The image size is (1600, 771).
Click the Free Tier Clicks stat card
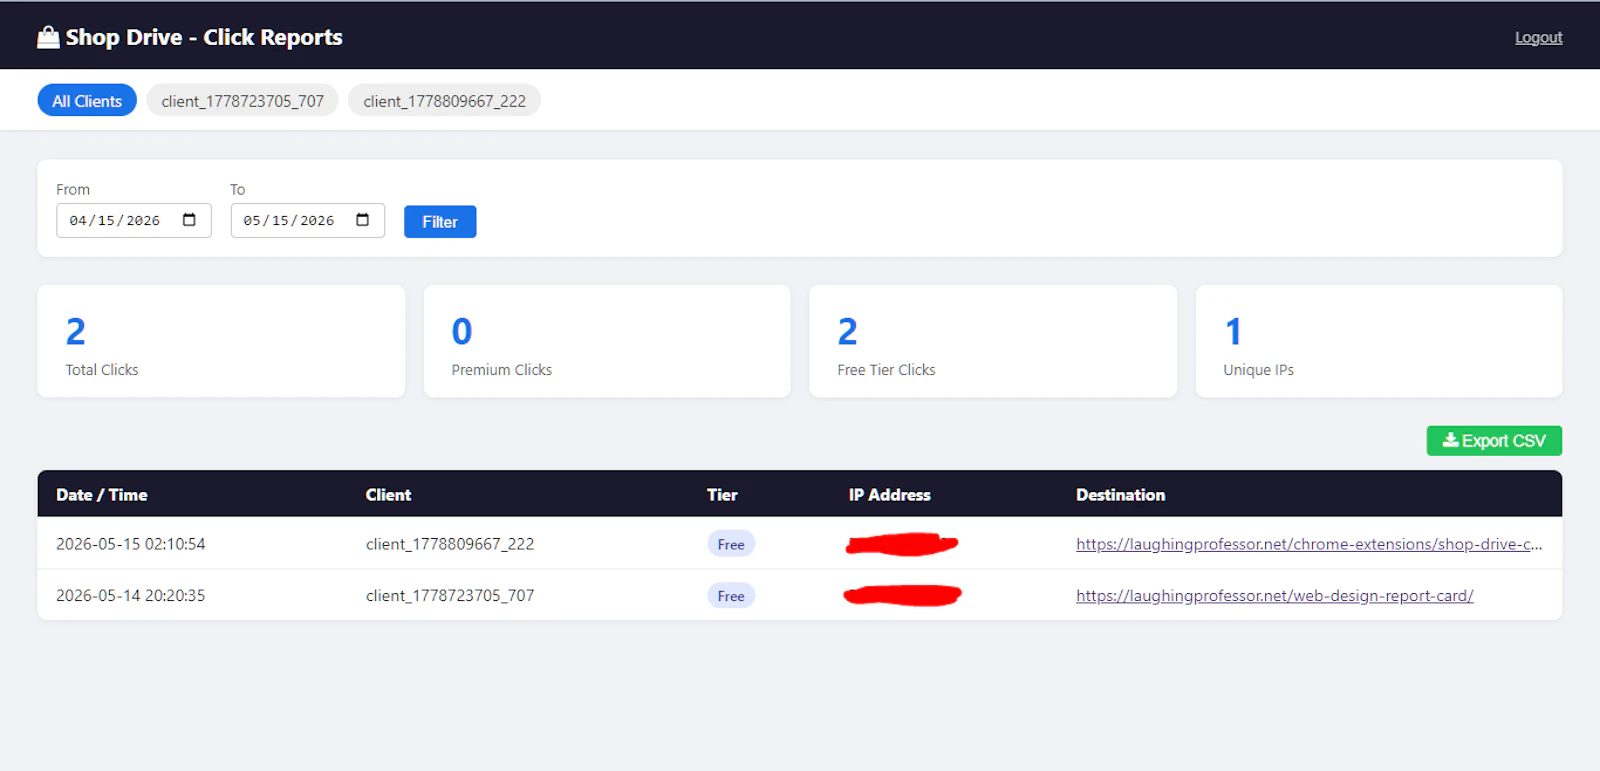[993, 341]
